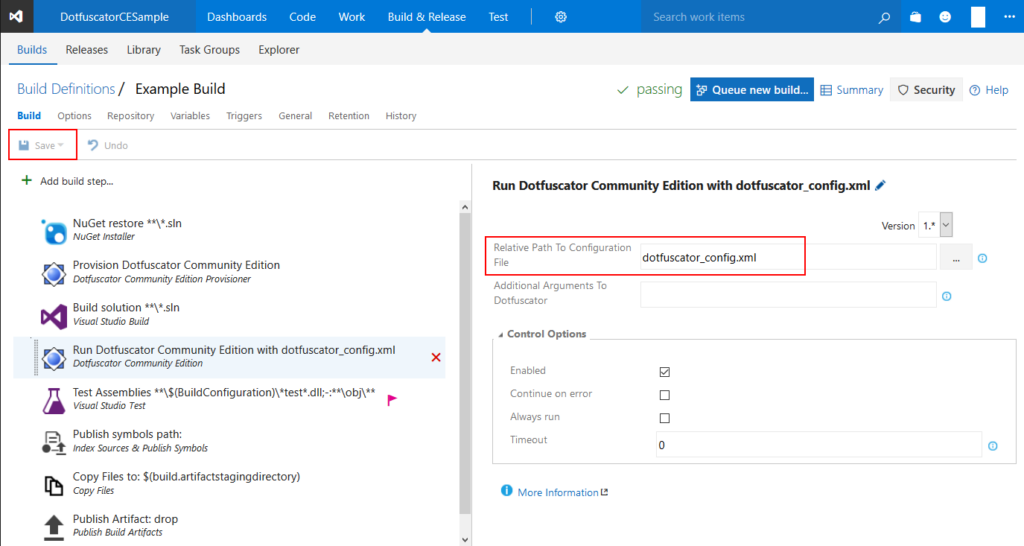Open the General tab
Image resolution: width=1024 pixels, height=546 pixels.
295,116
